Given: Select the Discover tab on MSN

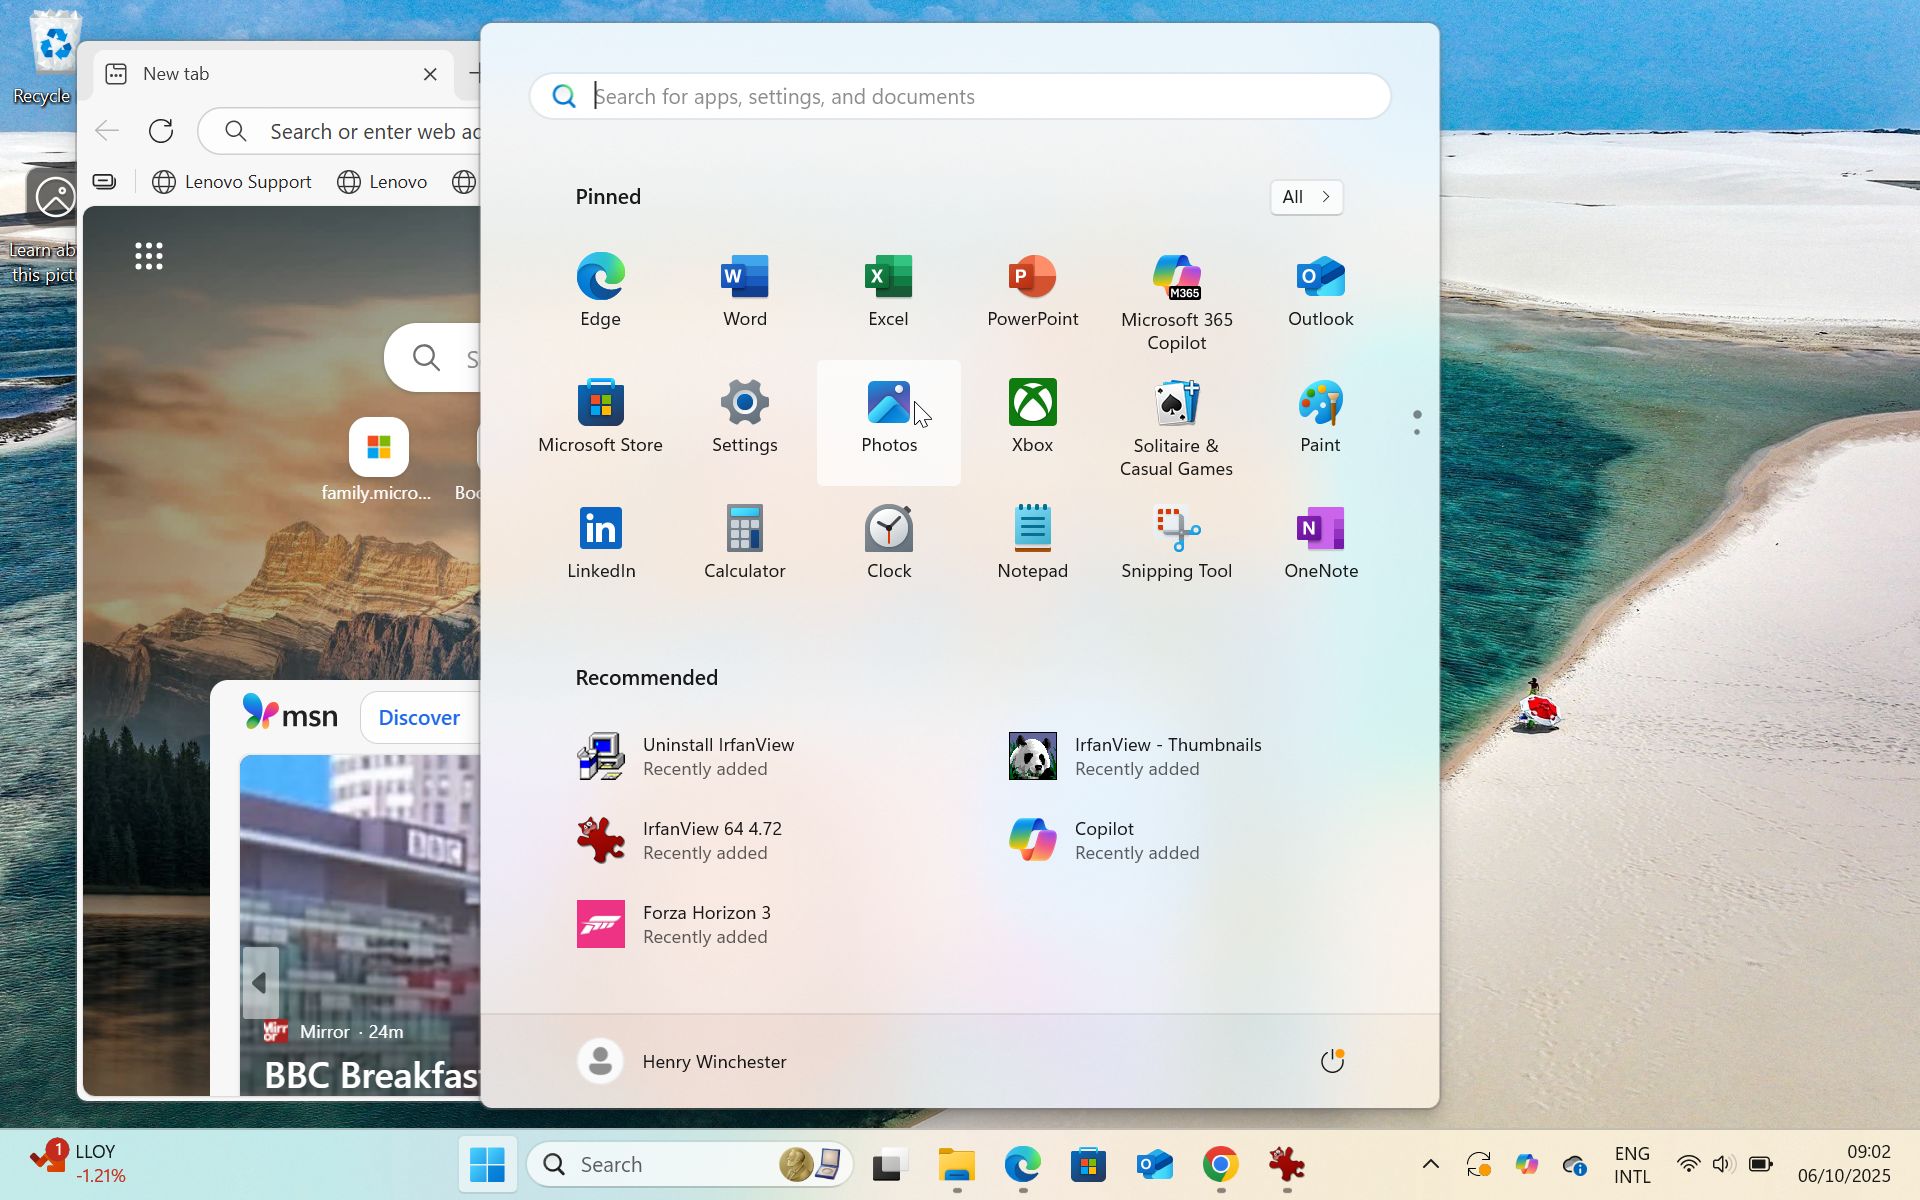Looking at the screenshot, I should [x=418, y=717].
